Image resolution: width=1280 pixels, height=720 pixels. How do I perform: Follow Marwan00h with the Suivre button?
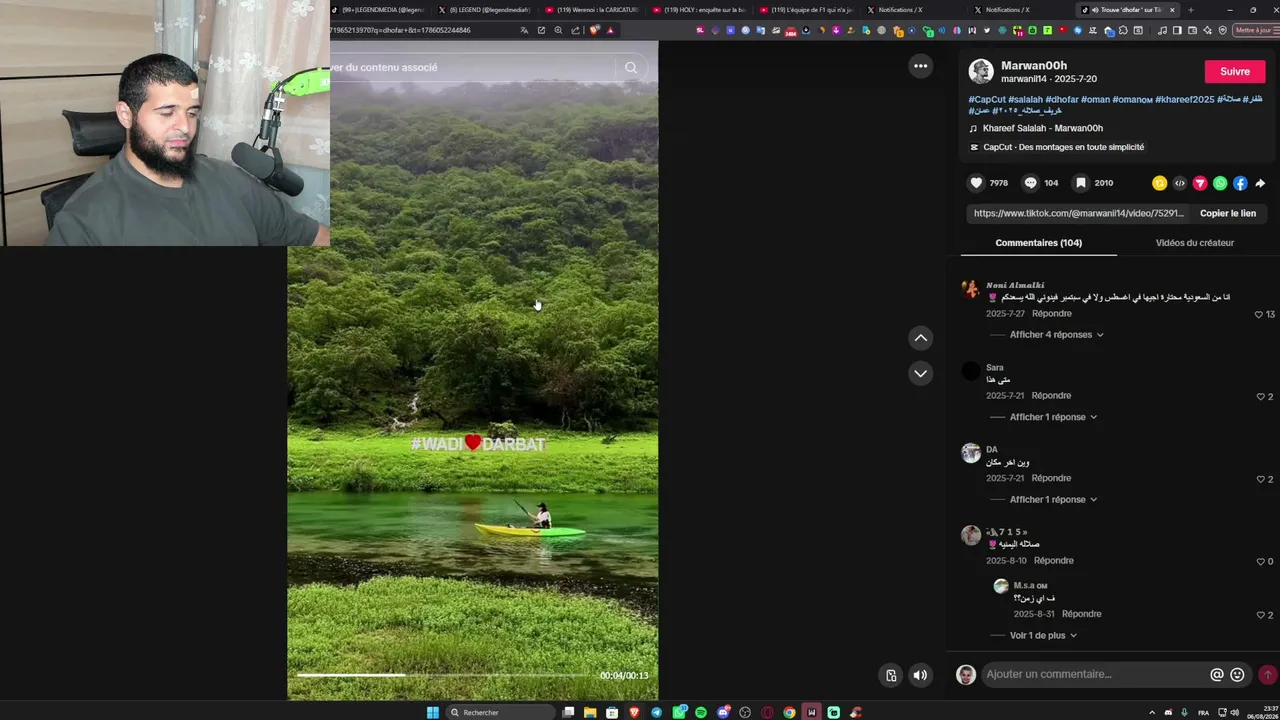point(1235,71)
